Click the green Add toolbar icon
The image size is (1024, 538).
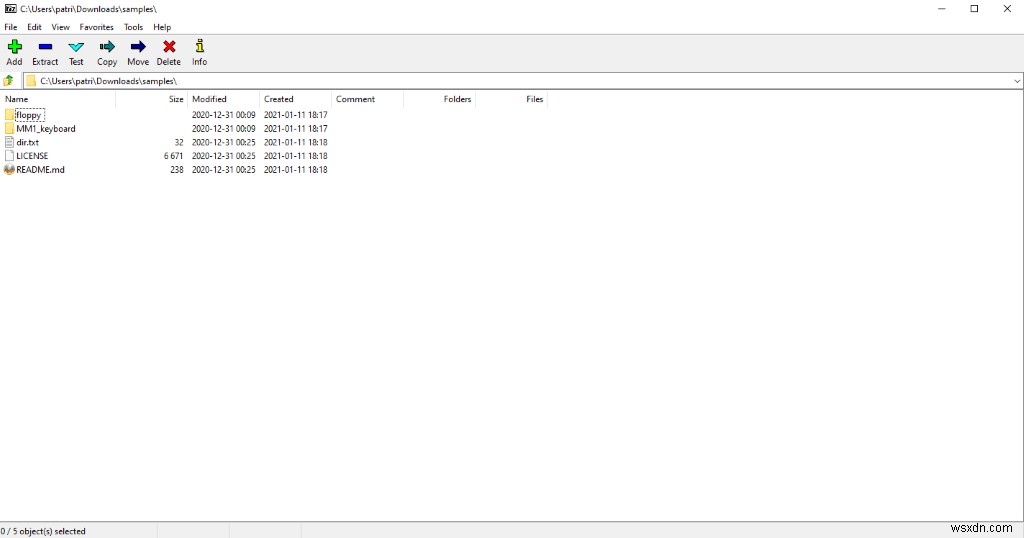click(x=14, y=47)
